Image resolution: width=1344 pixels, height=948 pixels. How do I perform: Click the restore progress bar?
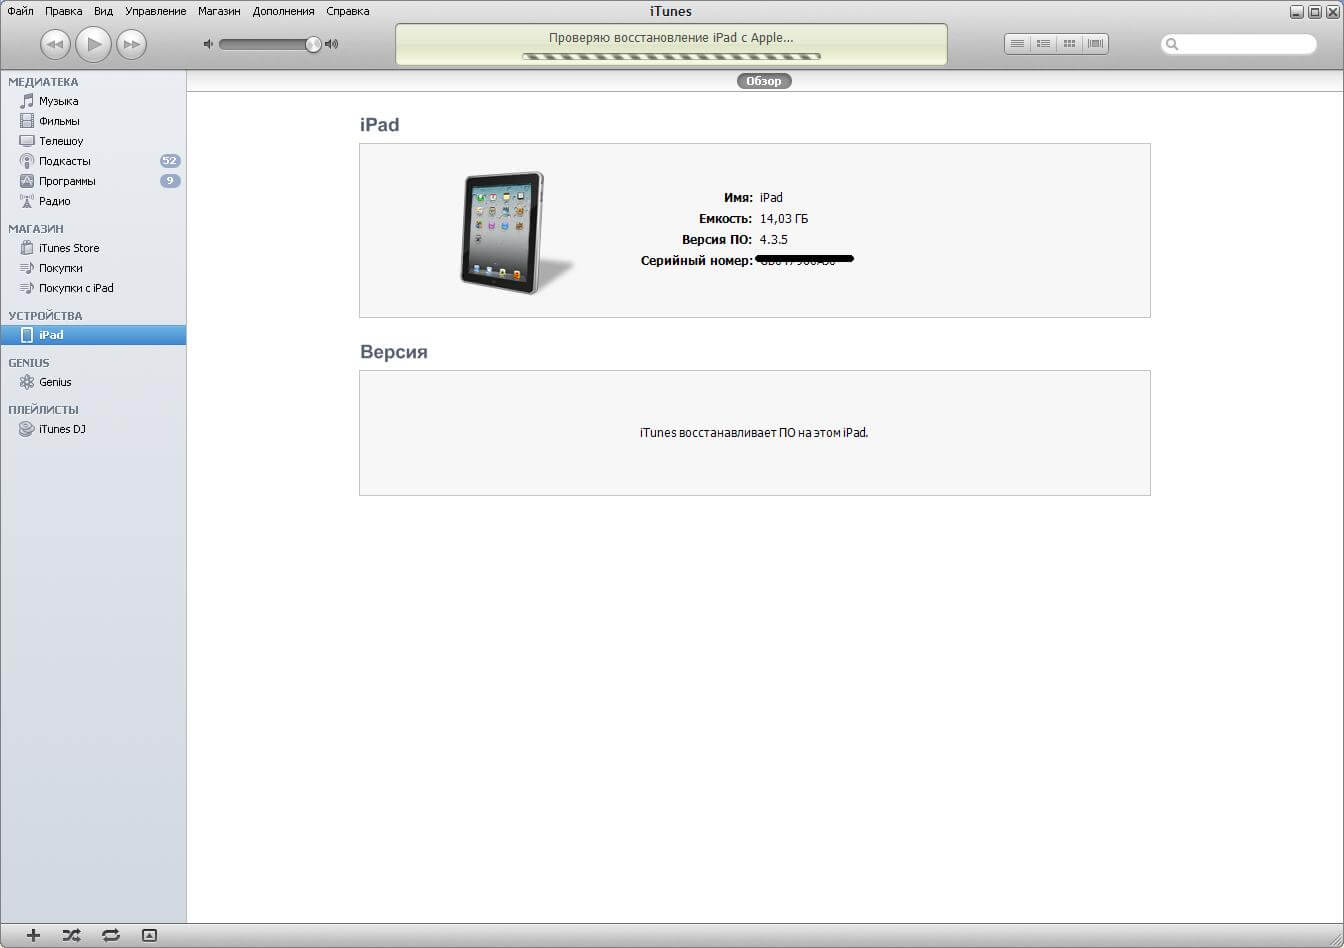click(671, 56)
